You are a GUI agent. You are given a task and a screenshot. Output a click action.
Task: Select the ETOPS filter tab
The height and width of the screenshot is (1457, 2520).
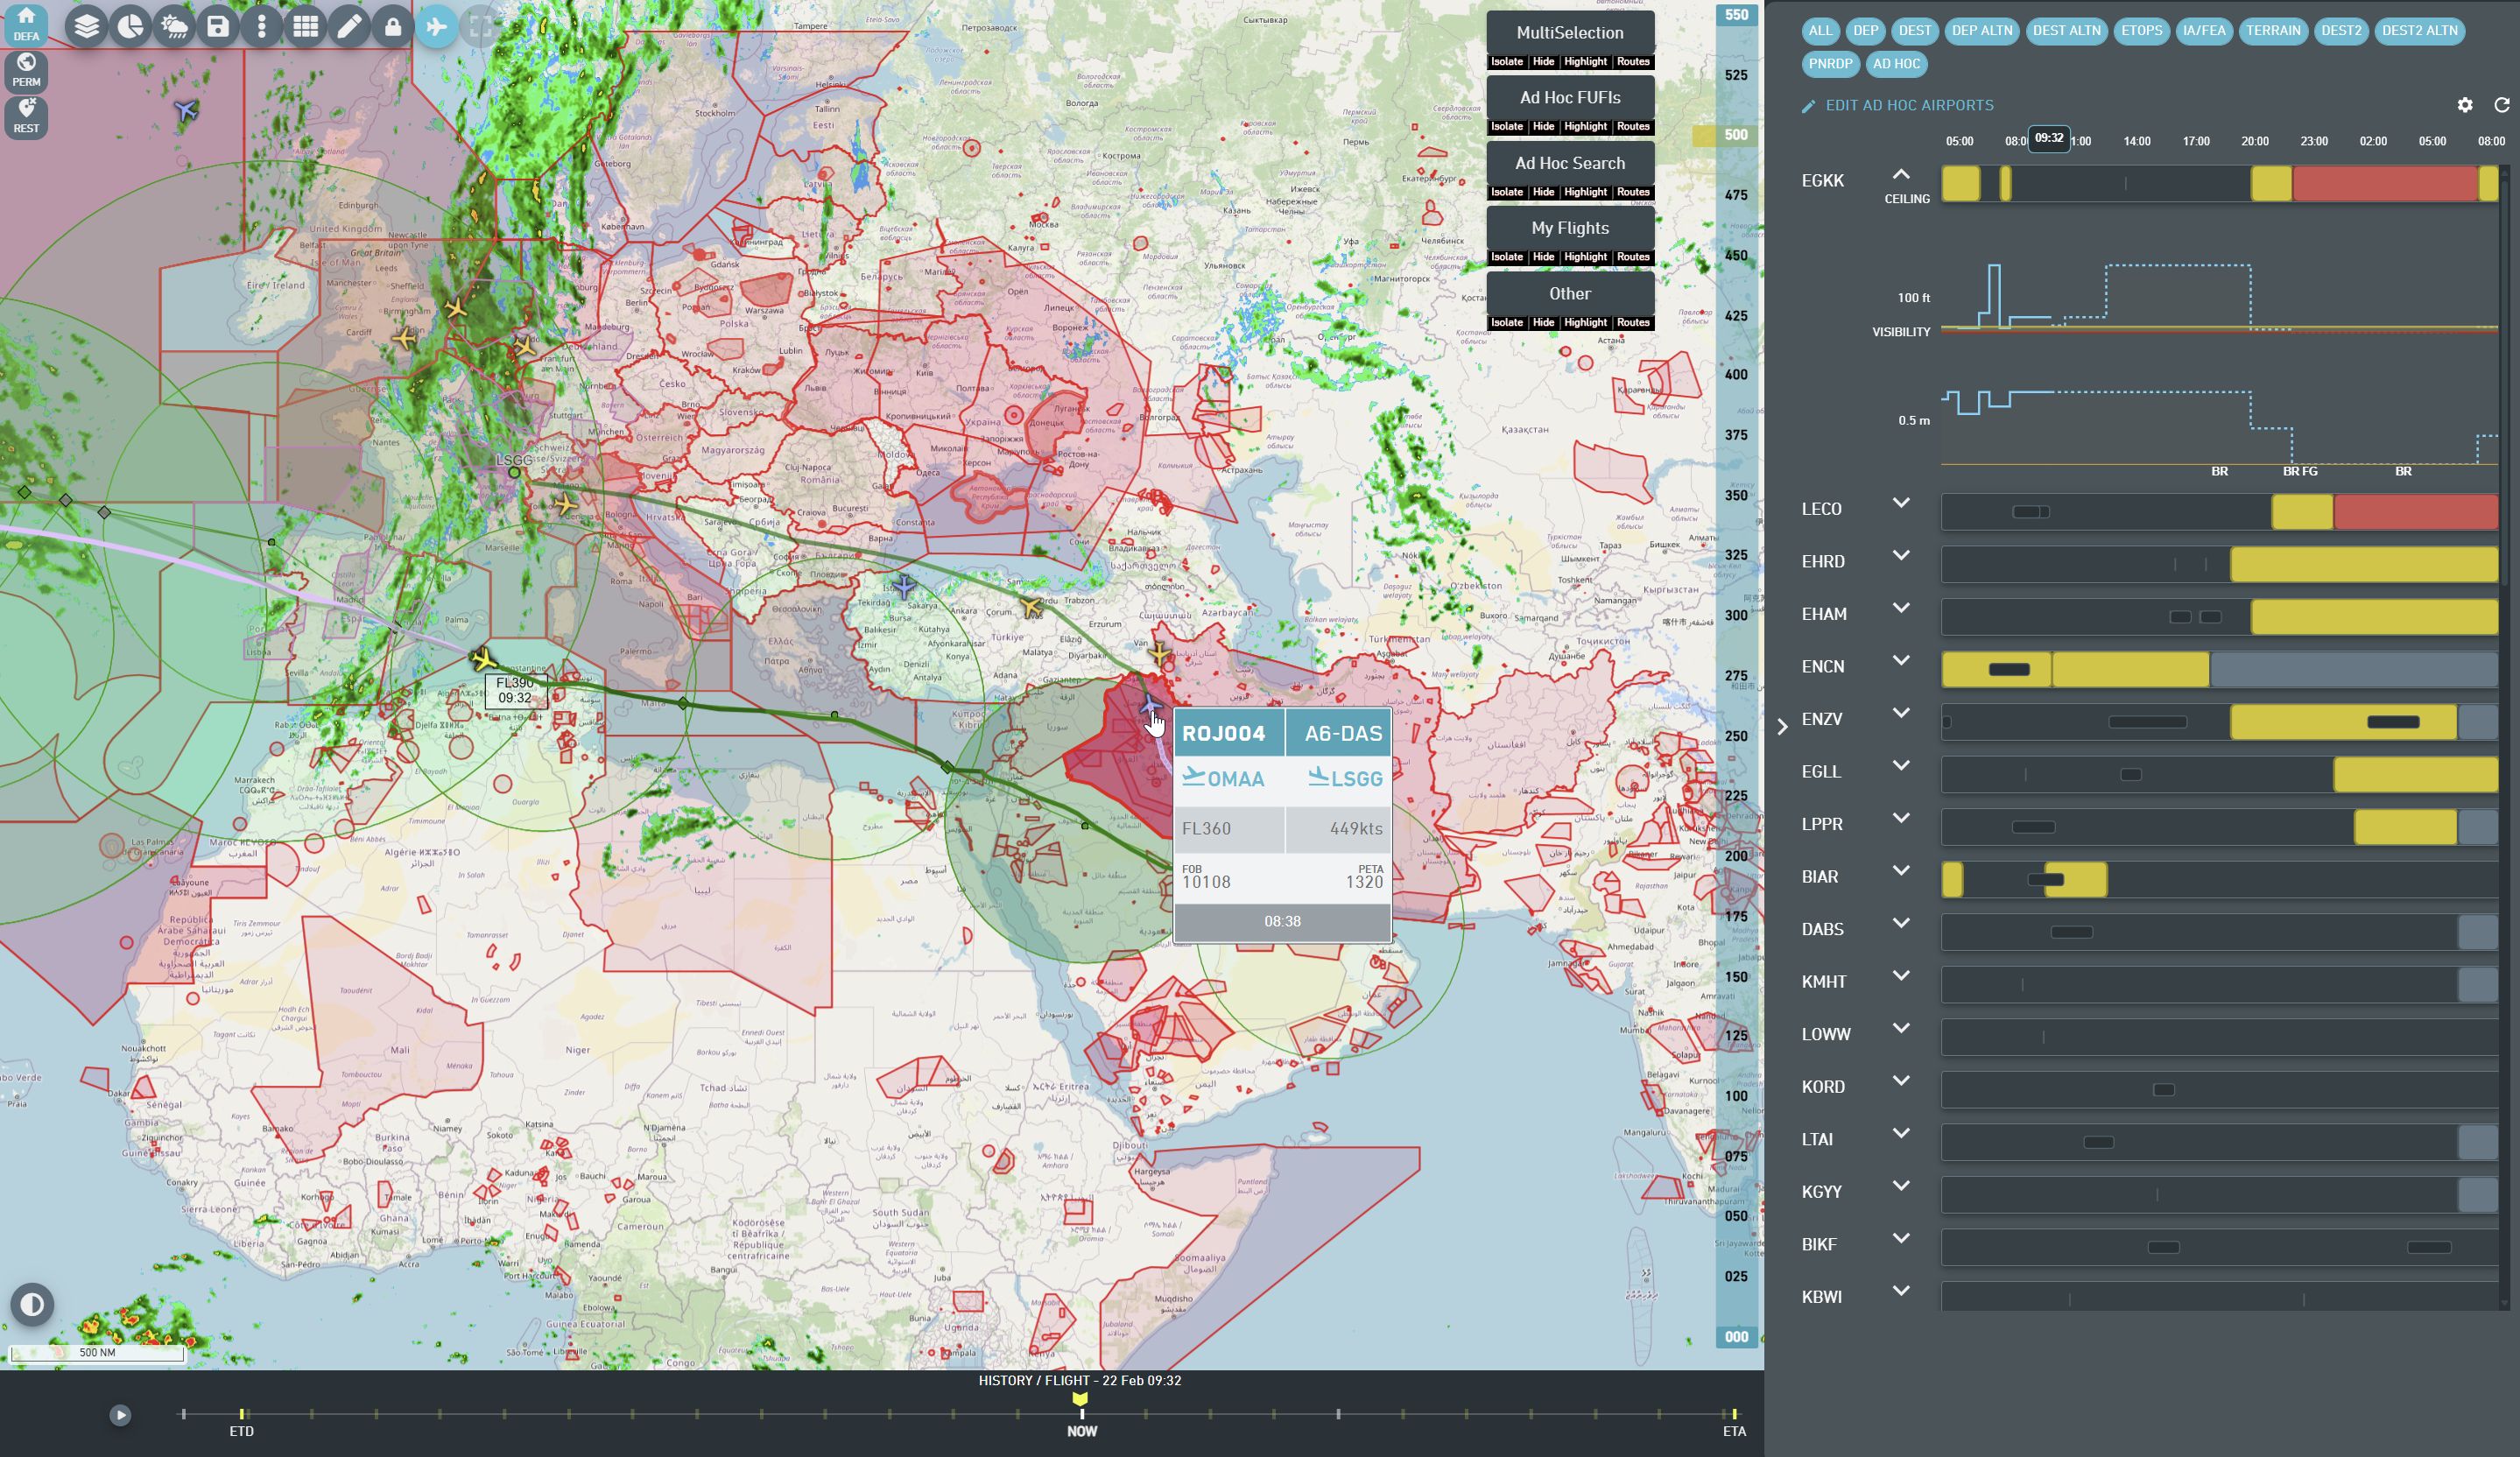tap(2141, 30)
